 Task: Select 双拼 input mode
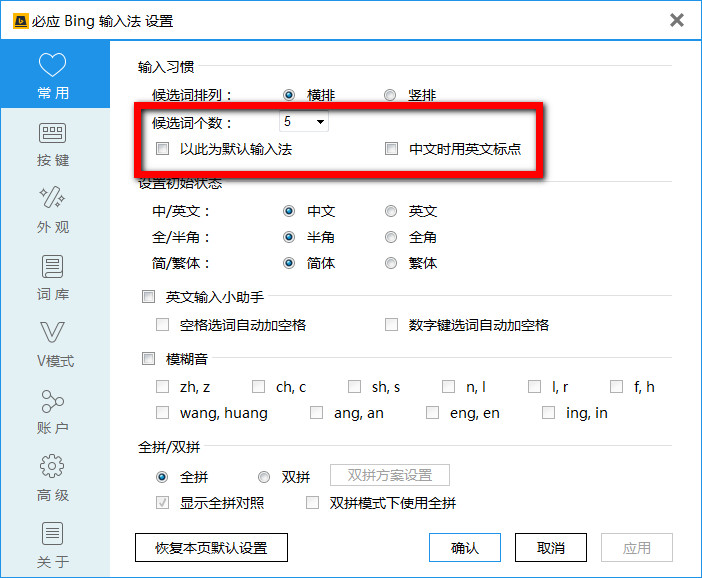tap(264, 477)
